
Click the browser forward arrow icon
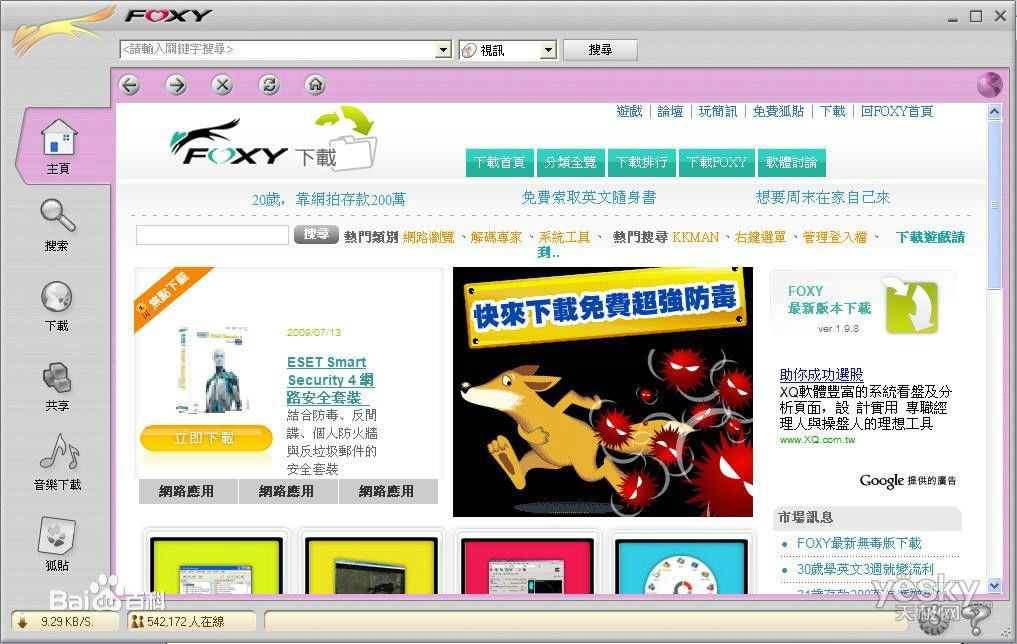pos(176,85)
